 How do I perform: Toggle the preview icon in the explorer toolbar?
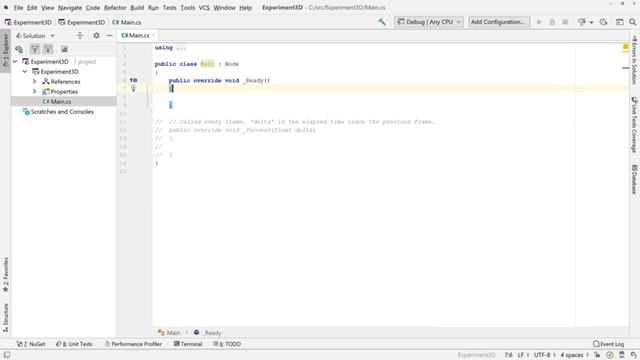click(64, 49)
